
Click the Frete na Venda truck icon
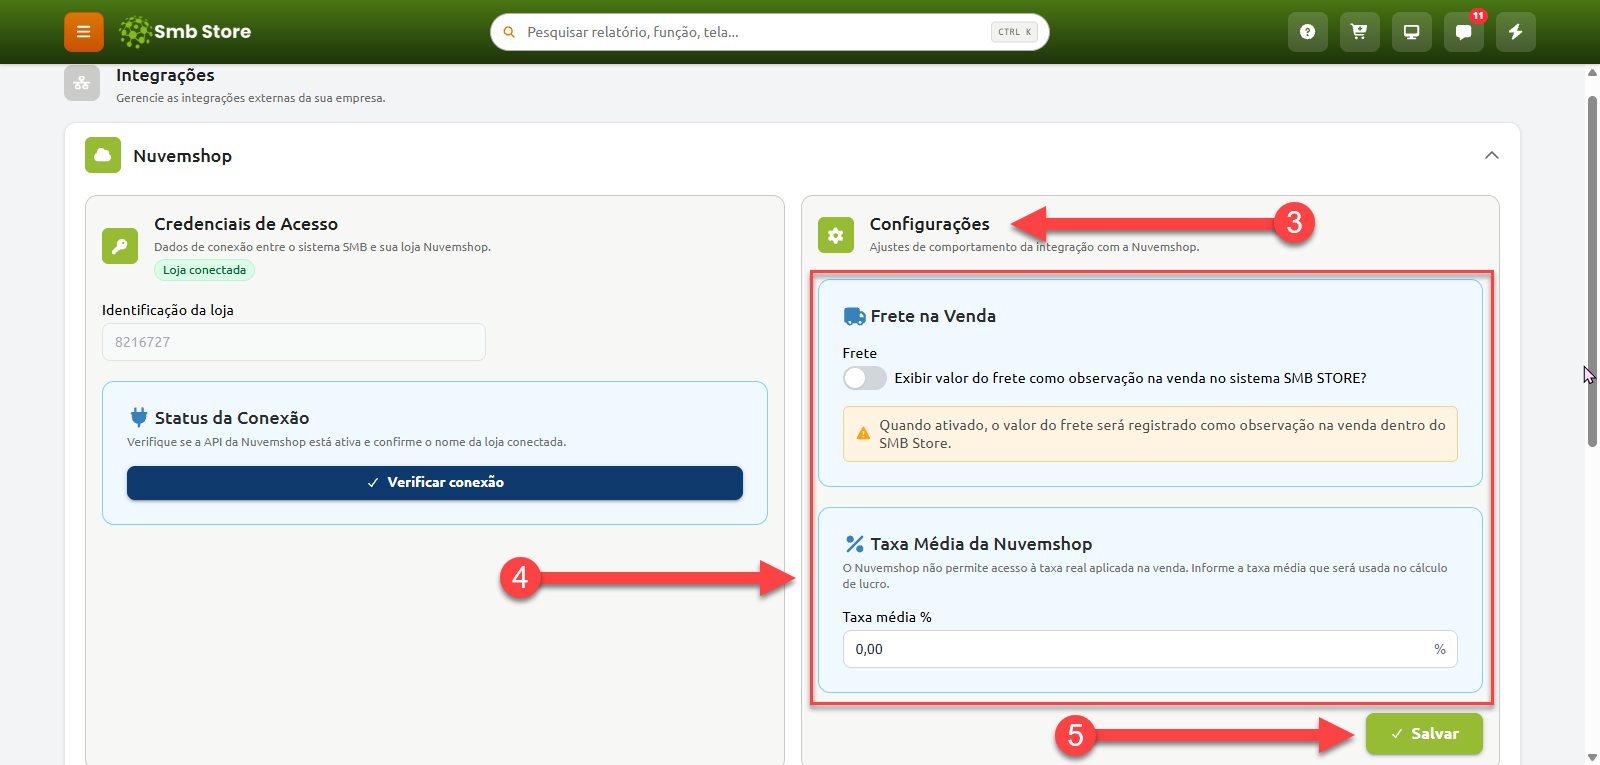point(854,316)
